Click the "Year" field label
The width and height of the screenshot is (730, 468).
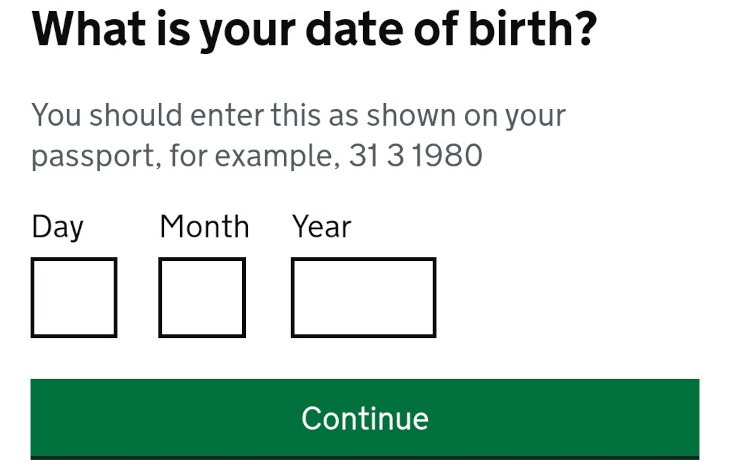point(321,227)
